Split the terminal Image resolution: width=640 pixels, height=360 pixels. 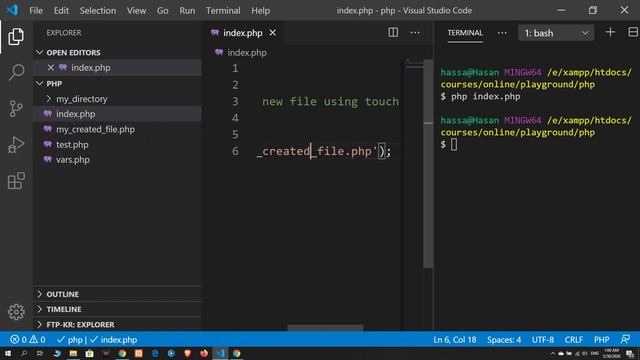pyautogui.click(x=633, y=32)
